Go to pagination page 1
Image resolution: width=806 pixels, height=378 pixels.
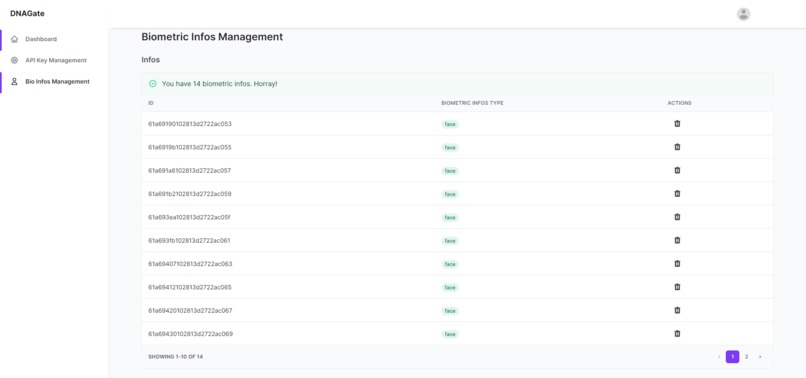732,356
